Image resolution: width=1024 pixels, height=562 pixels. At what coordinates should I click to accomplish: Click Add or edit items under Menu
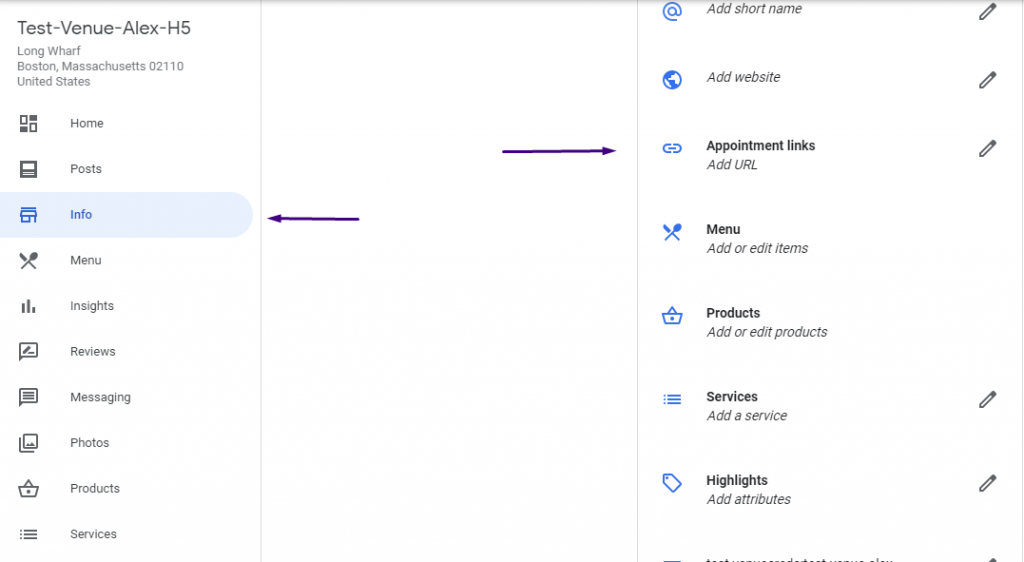758,248
